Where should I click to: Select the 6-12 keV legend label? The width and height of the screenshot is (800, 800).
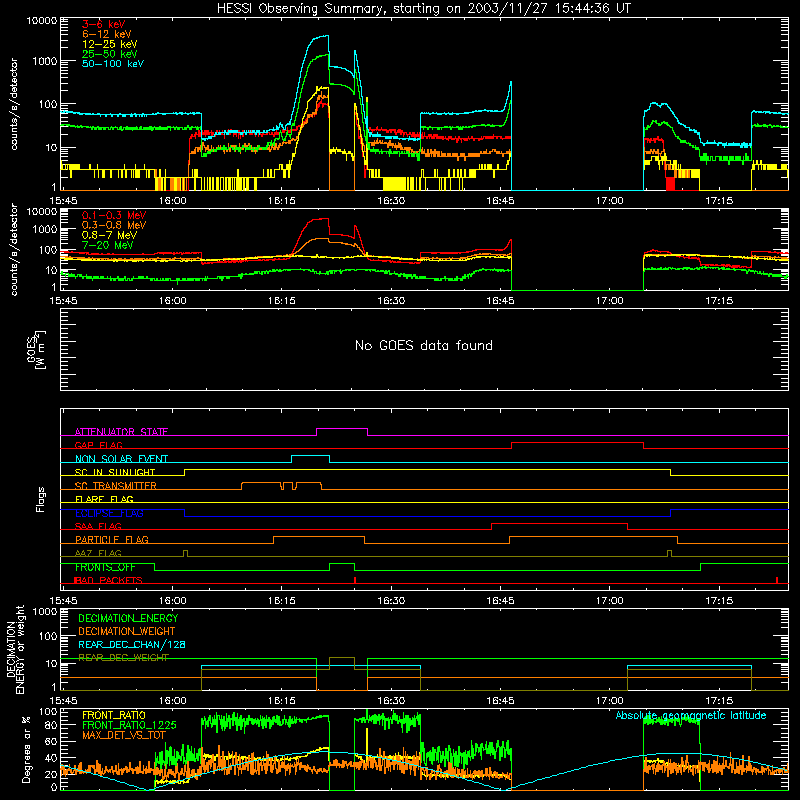[x=107, y=34]
